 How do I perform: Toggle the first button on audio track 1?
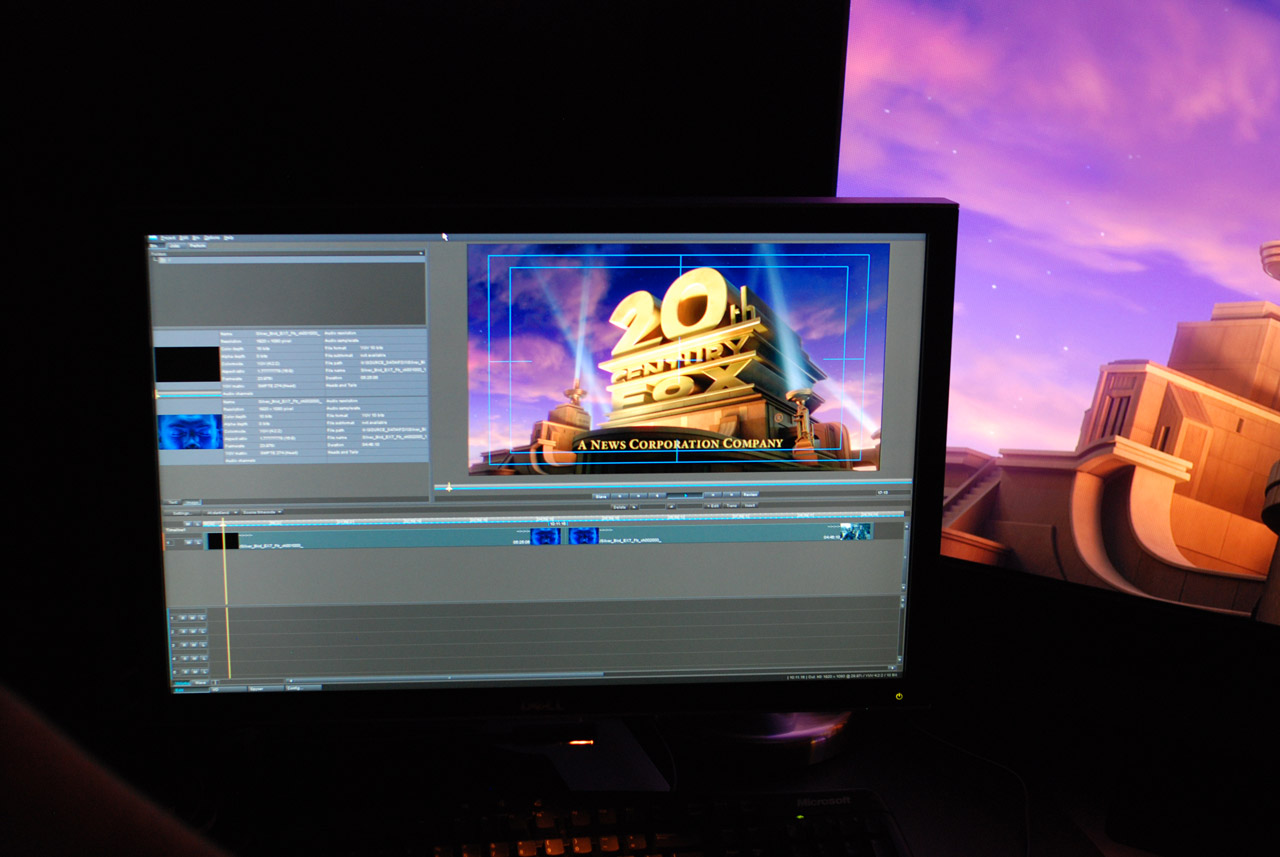(x=183, y=617)
